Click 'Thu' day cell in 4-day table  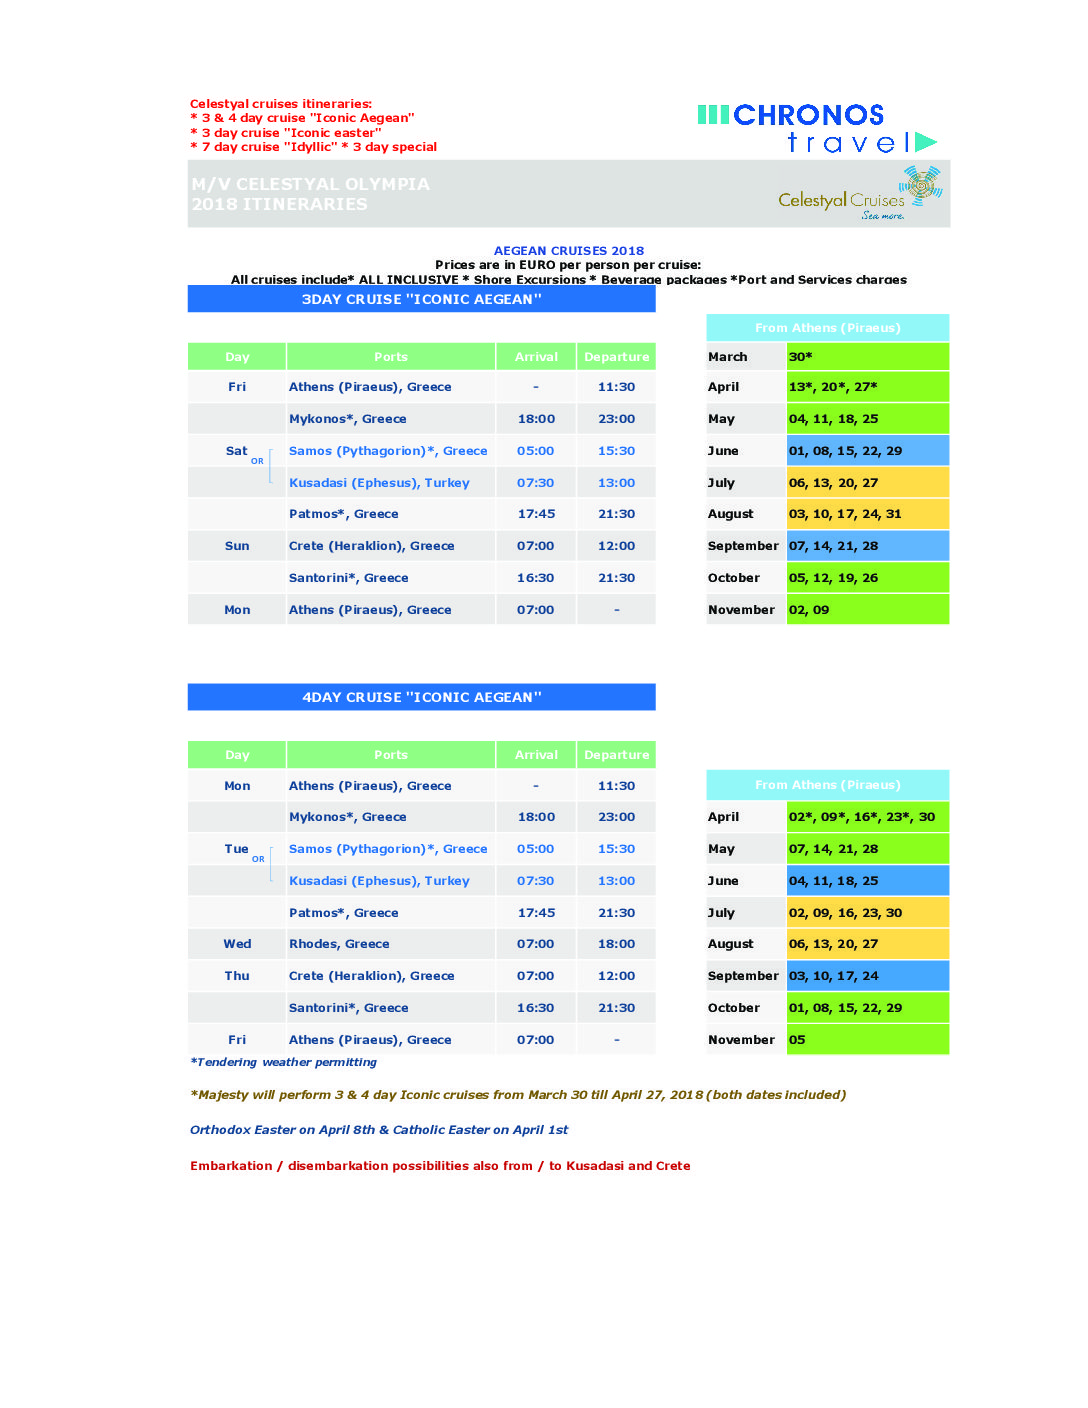click(x=237, y=976)
